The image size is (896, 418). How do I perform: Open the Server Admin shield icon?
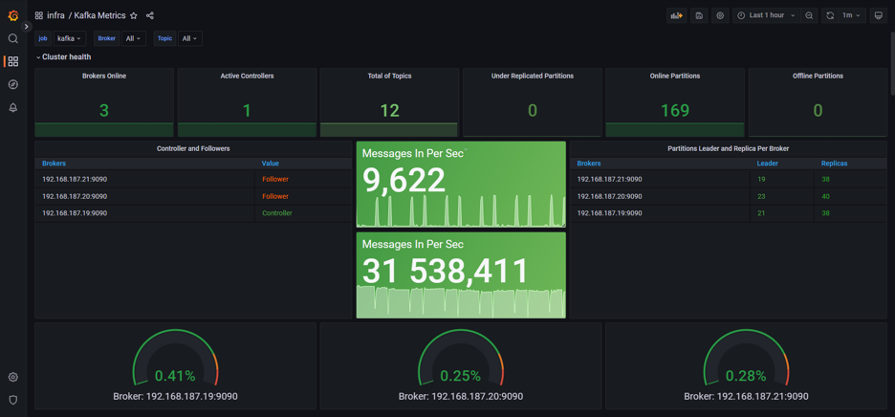tap(13, 400)
